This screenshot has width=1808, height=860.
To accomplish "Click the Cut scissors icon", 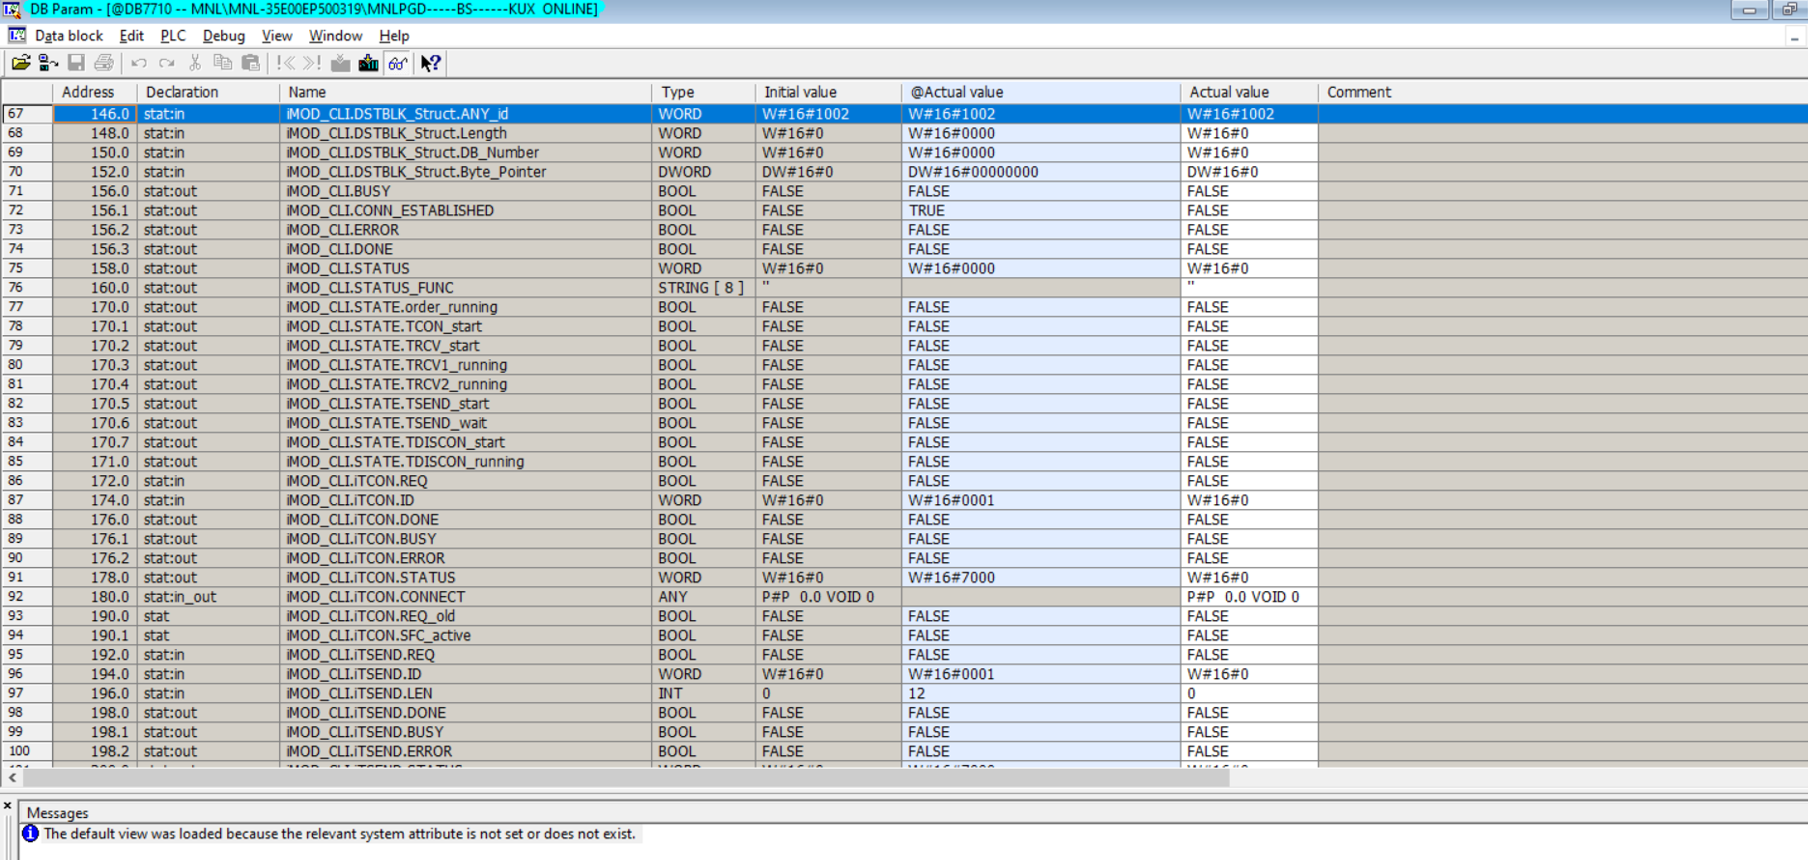I will click(195, 63).
